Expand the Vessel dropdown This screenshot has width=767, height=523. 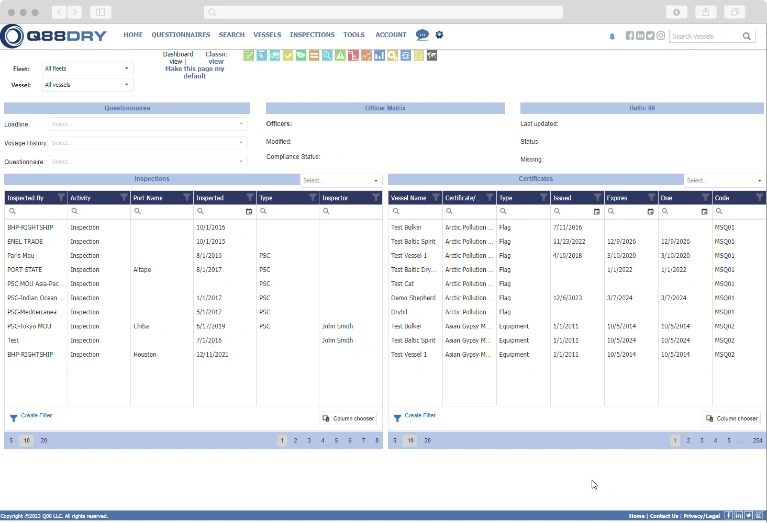coord(87,85)
